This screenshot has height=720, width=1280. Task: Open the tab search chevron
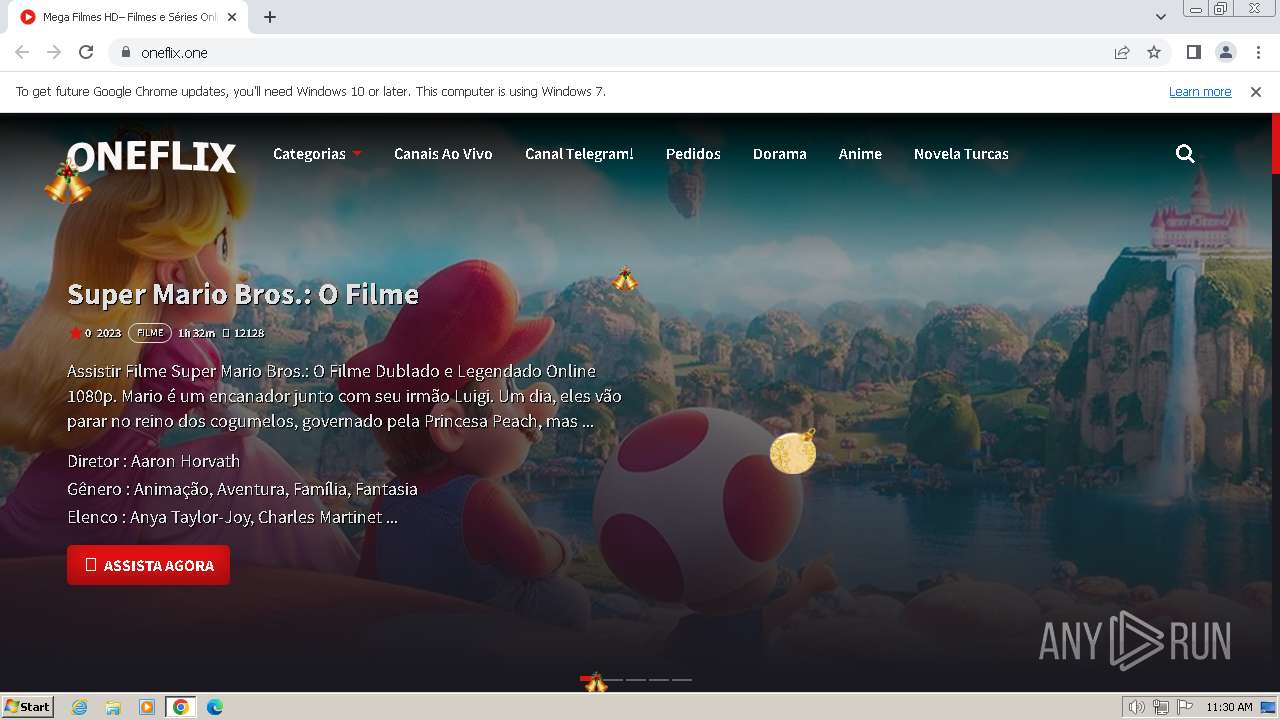(x=1161, y=17)
